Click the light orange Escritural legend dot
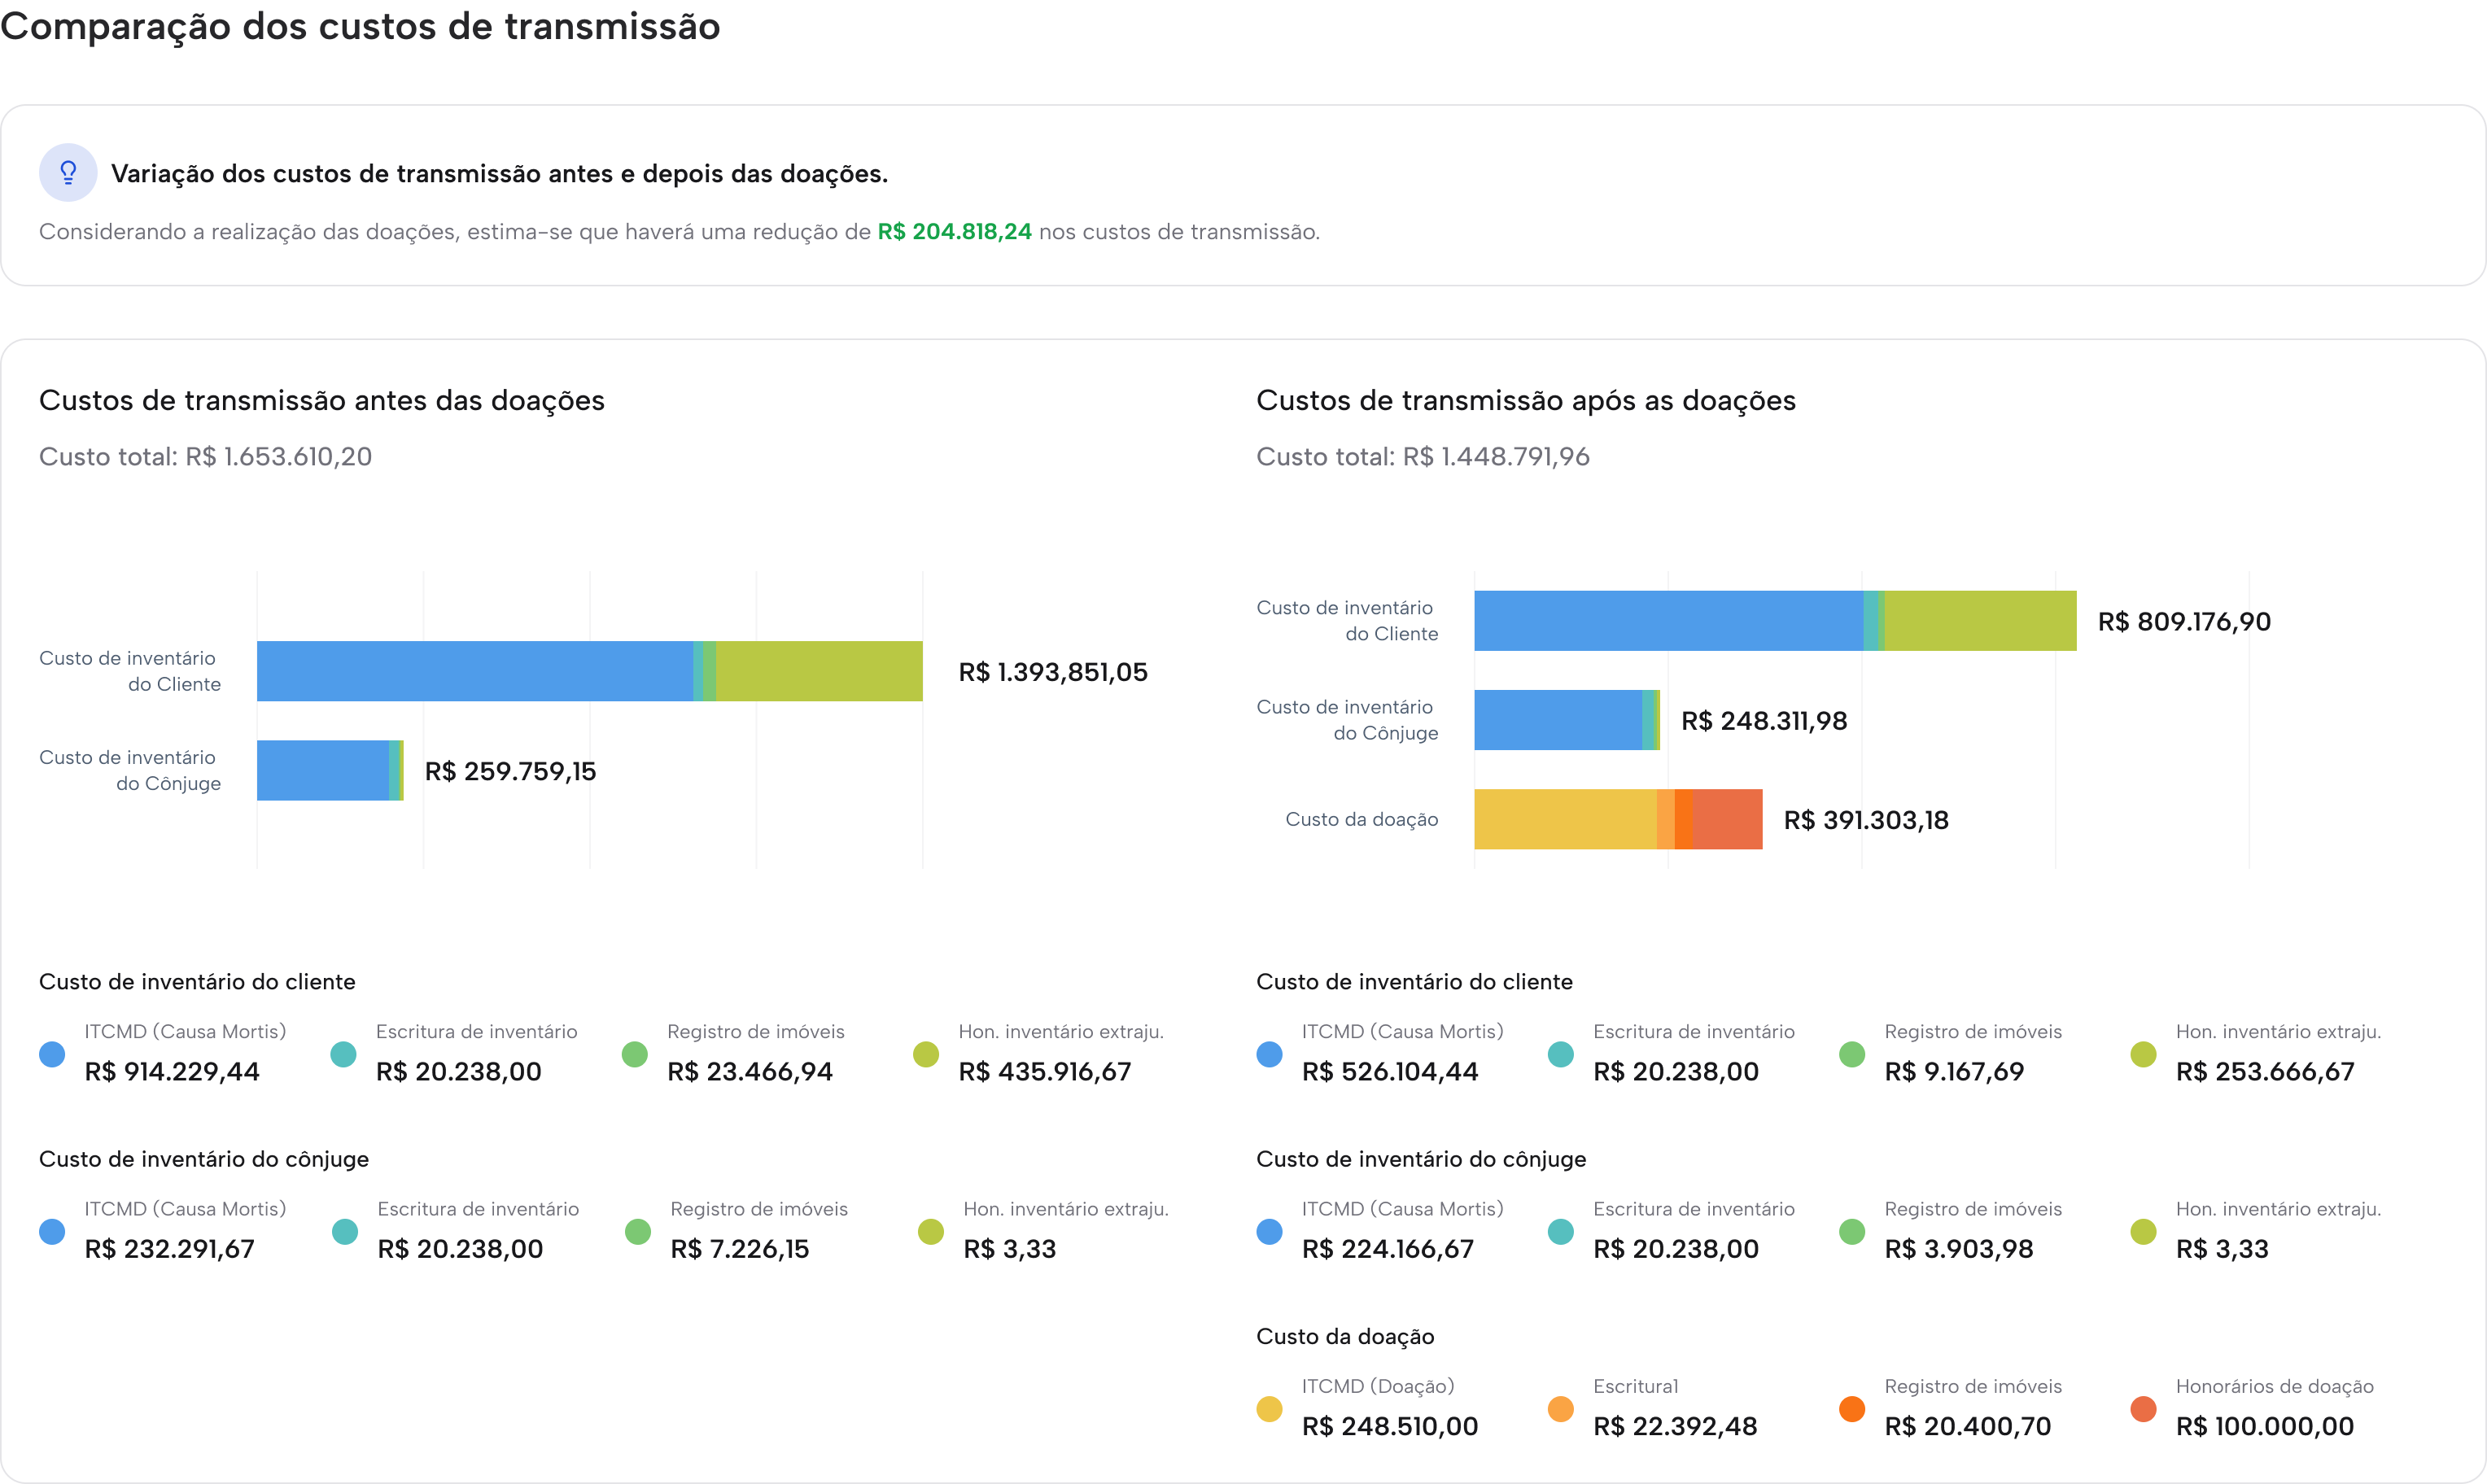 [x=1561, y=1409]
